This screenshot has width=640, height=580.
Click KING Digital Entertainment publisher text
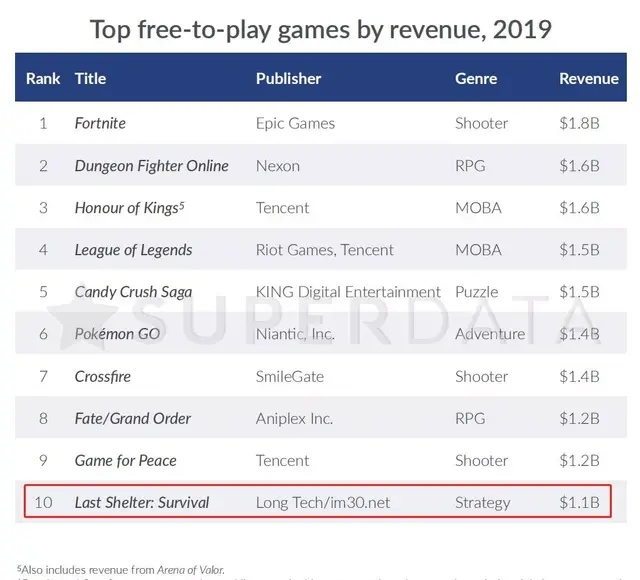point(348,292)
